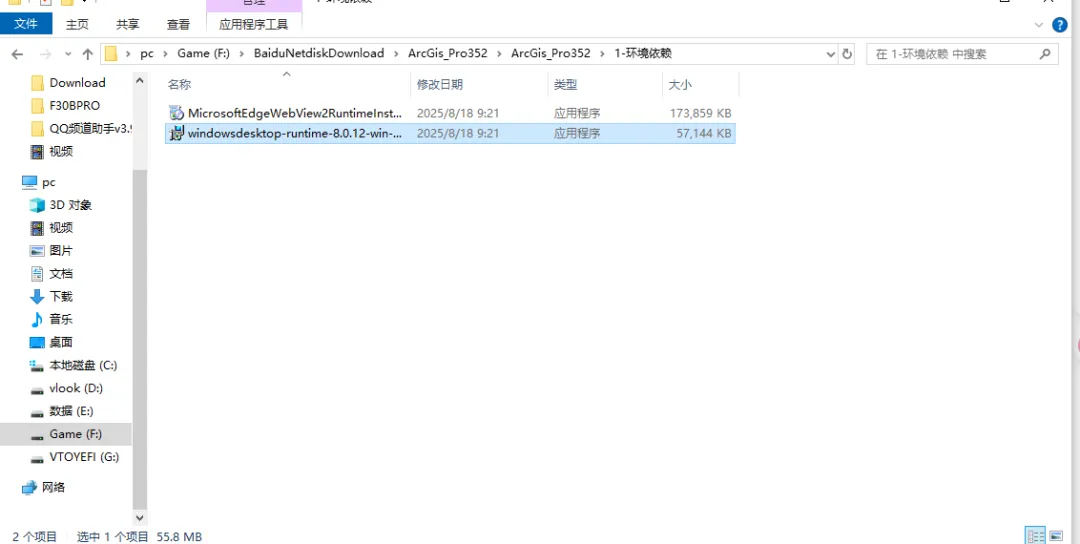The height and width of the screenshot is (544, 1080).
Task: Open the 文件 ribbon tab
Action: pos(25,24)
